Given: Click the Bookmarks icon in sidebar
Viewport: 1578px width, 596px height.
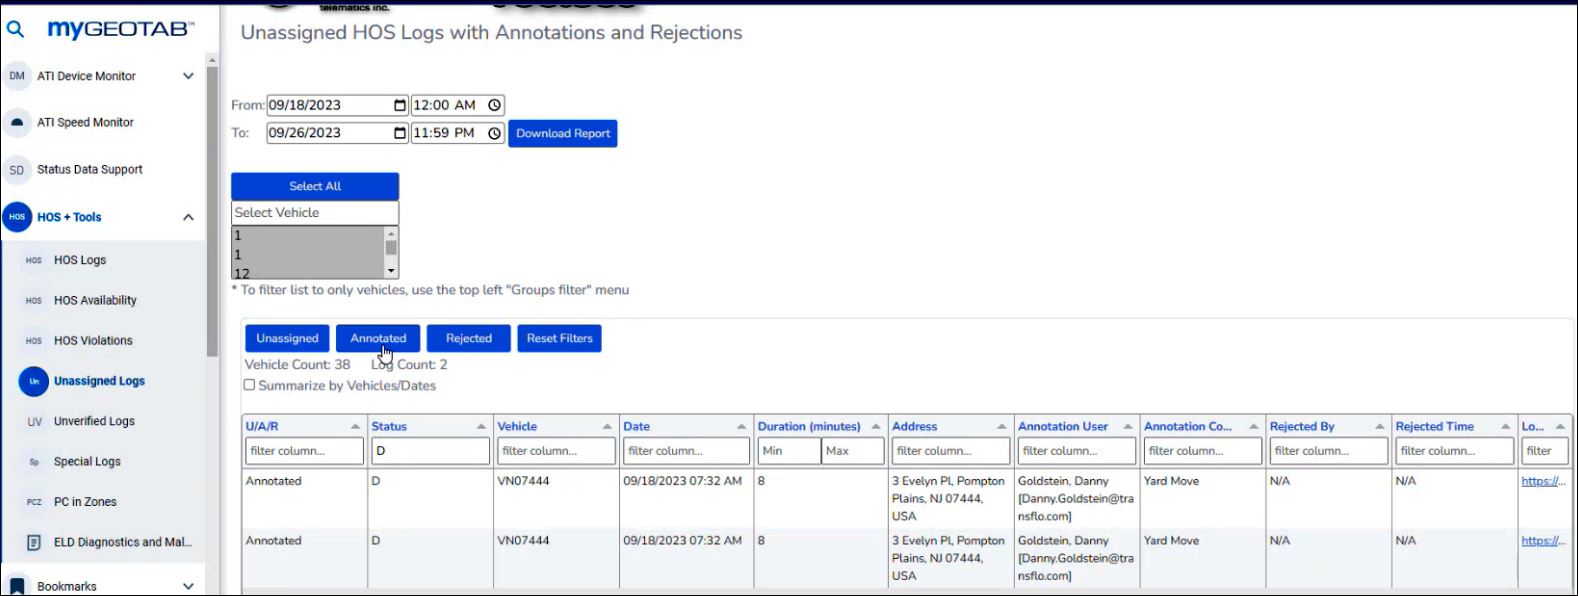Looking at the screenshot, I should pos(17,586).
